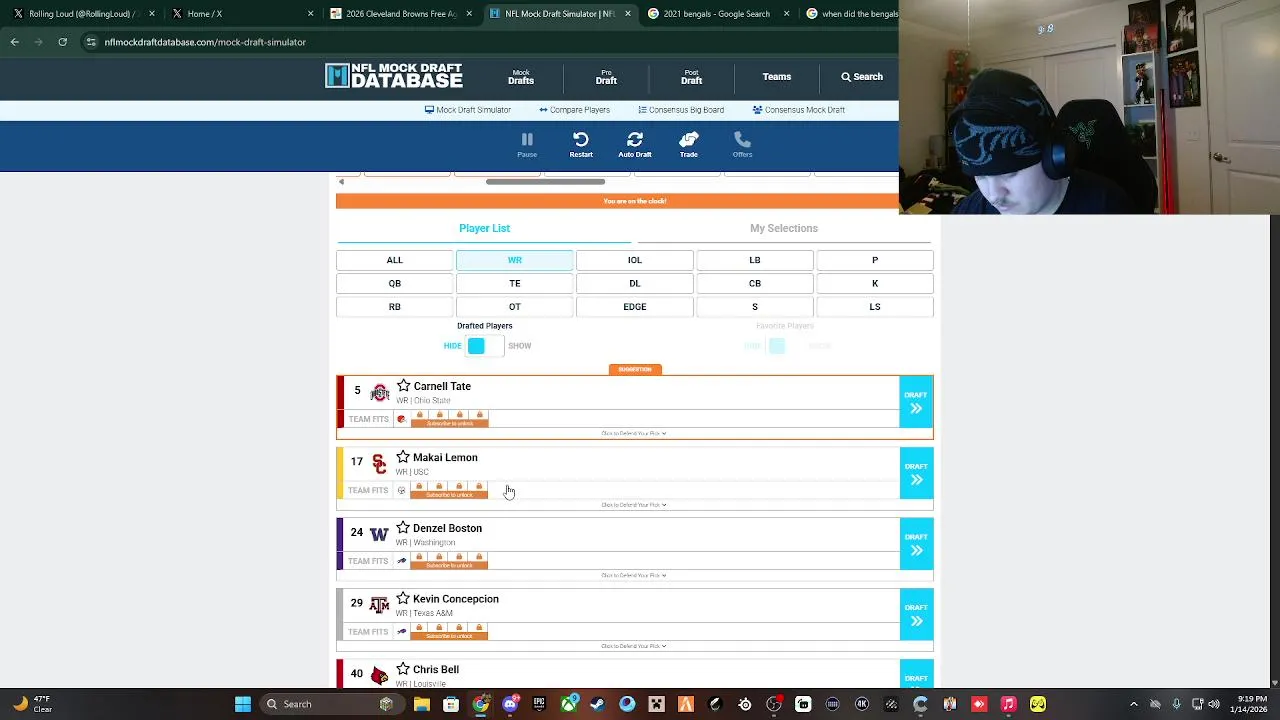Open Pre Draft nav menu

[606, 77]
